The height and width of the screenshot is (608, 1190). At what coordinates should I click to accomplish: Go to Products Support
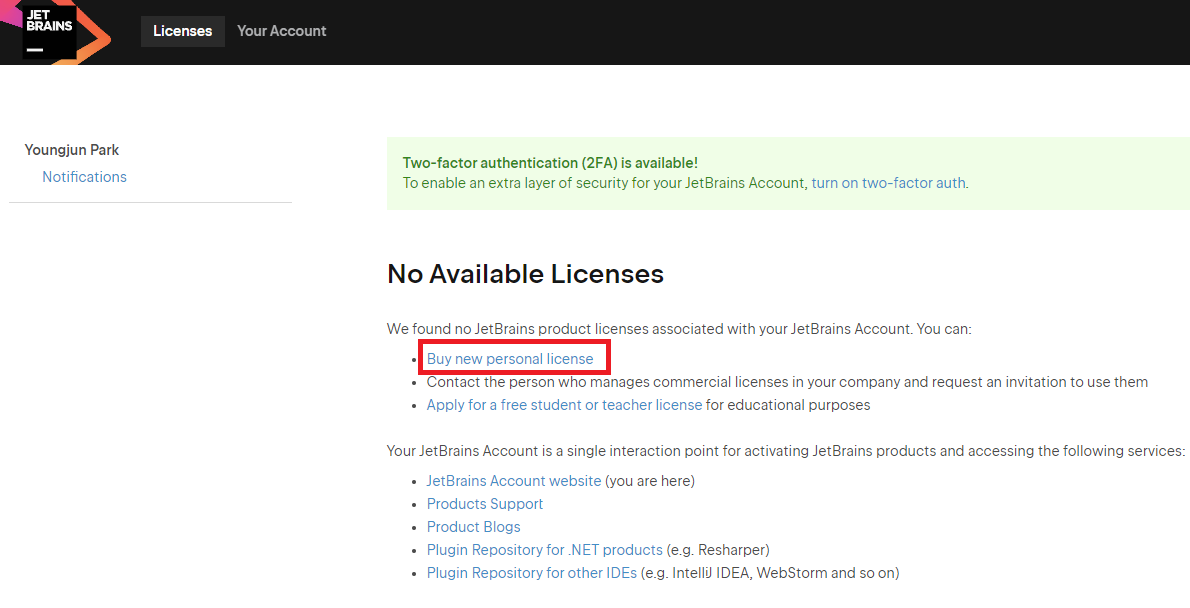point(485,504)
